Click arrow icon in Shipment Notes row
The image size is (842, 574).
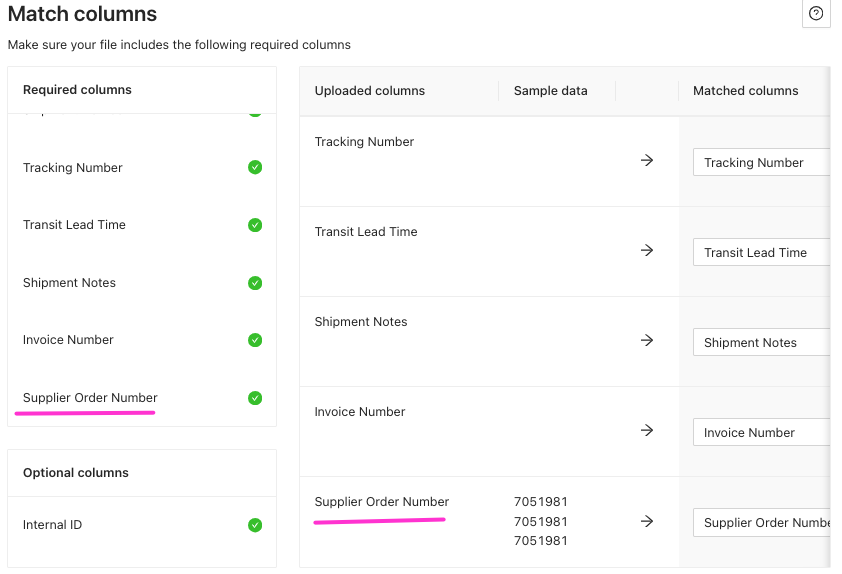[647, 340]
